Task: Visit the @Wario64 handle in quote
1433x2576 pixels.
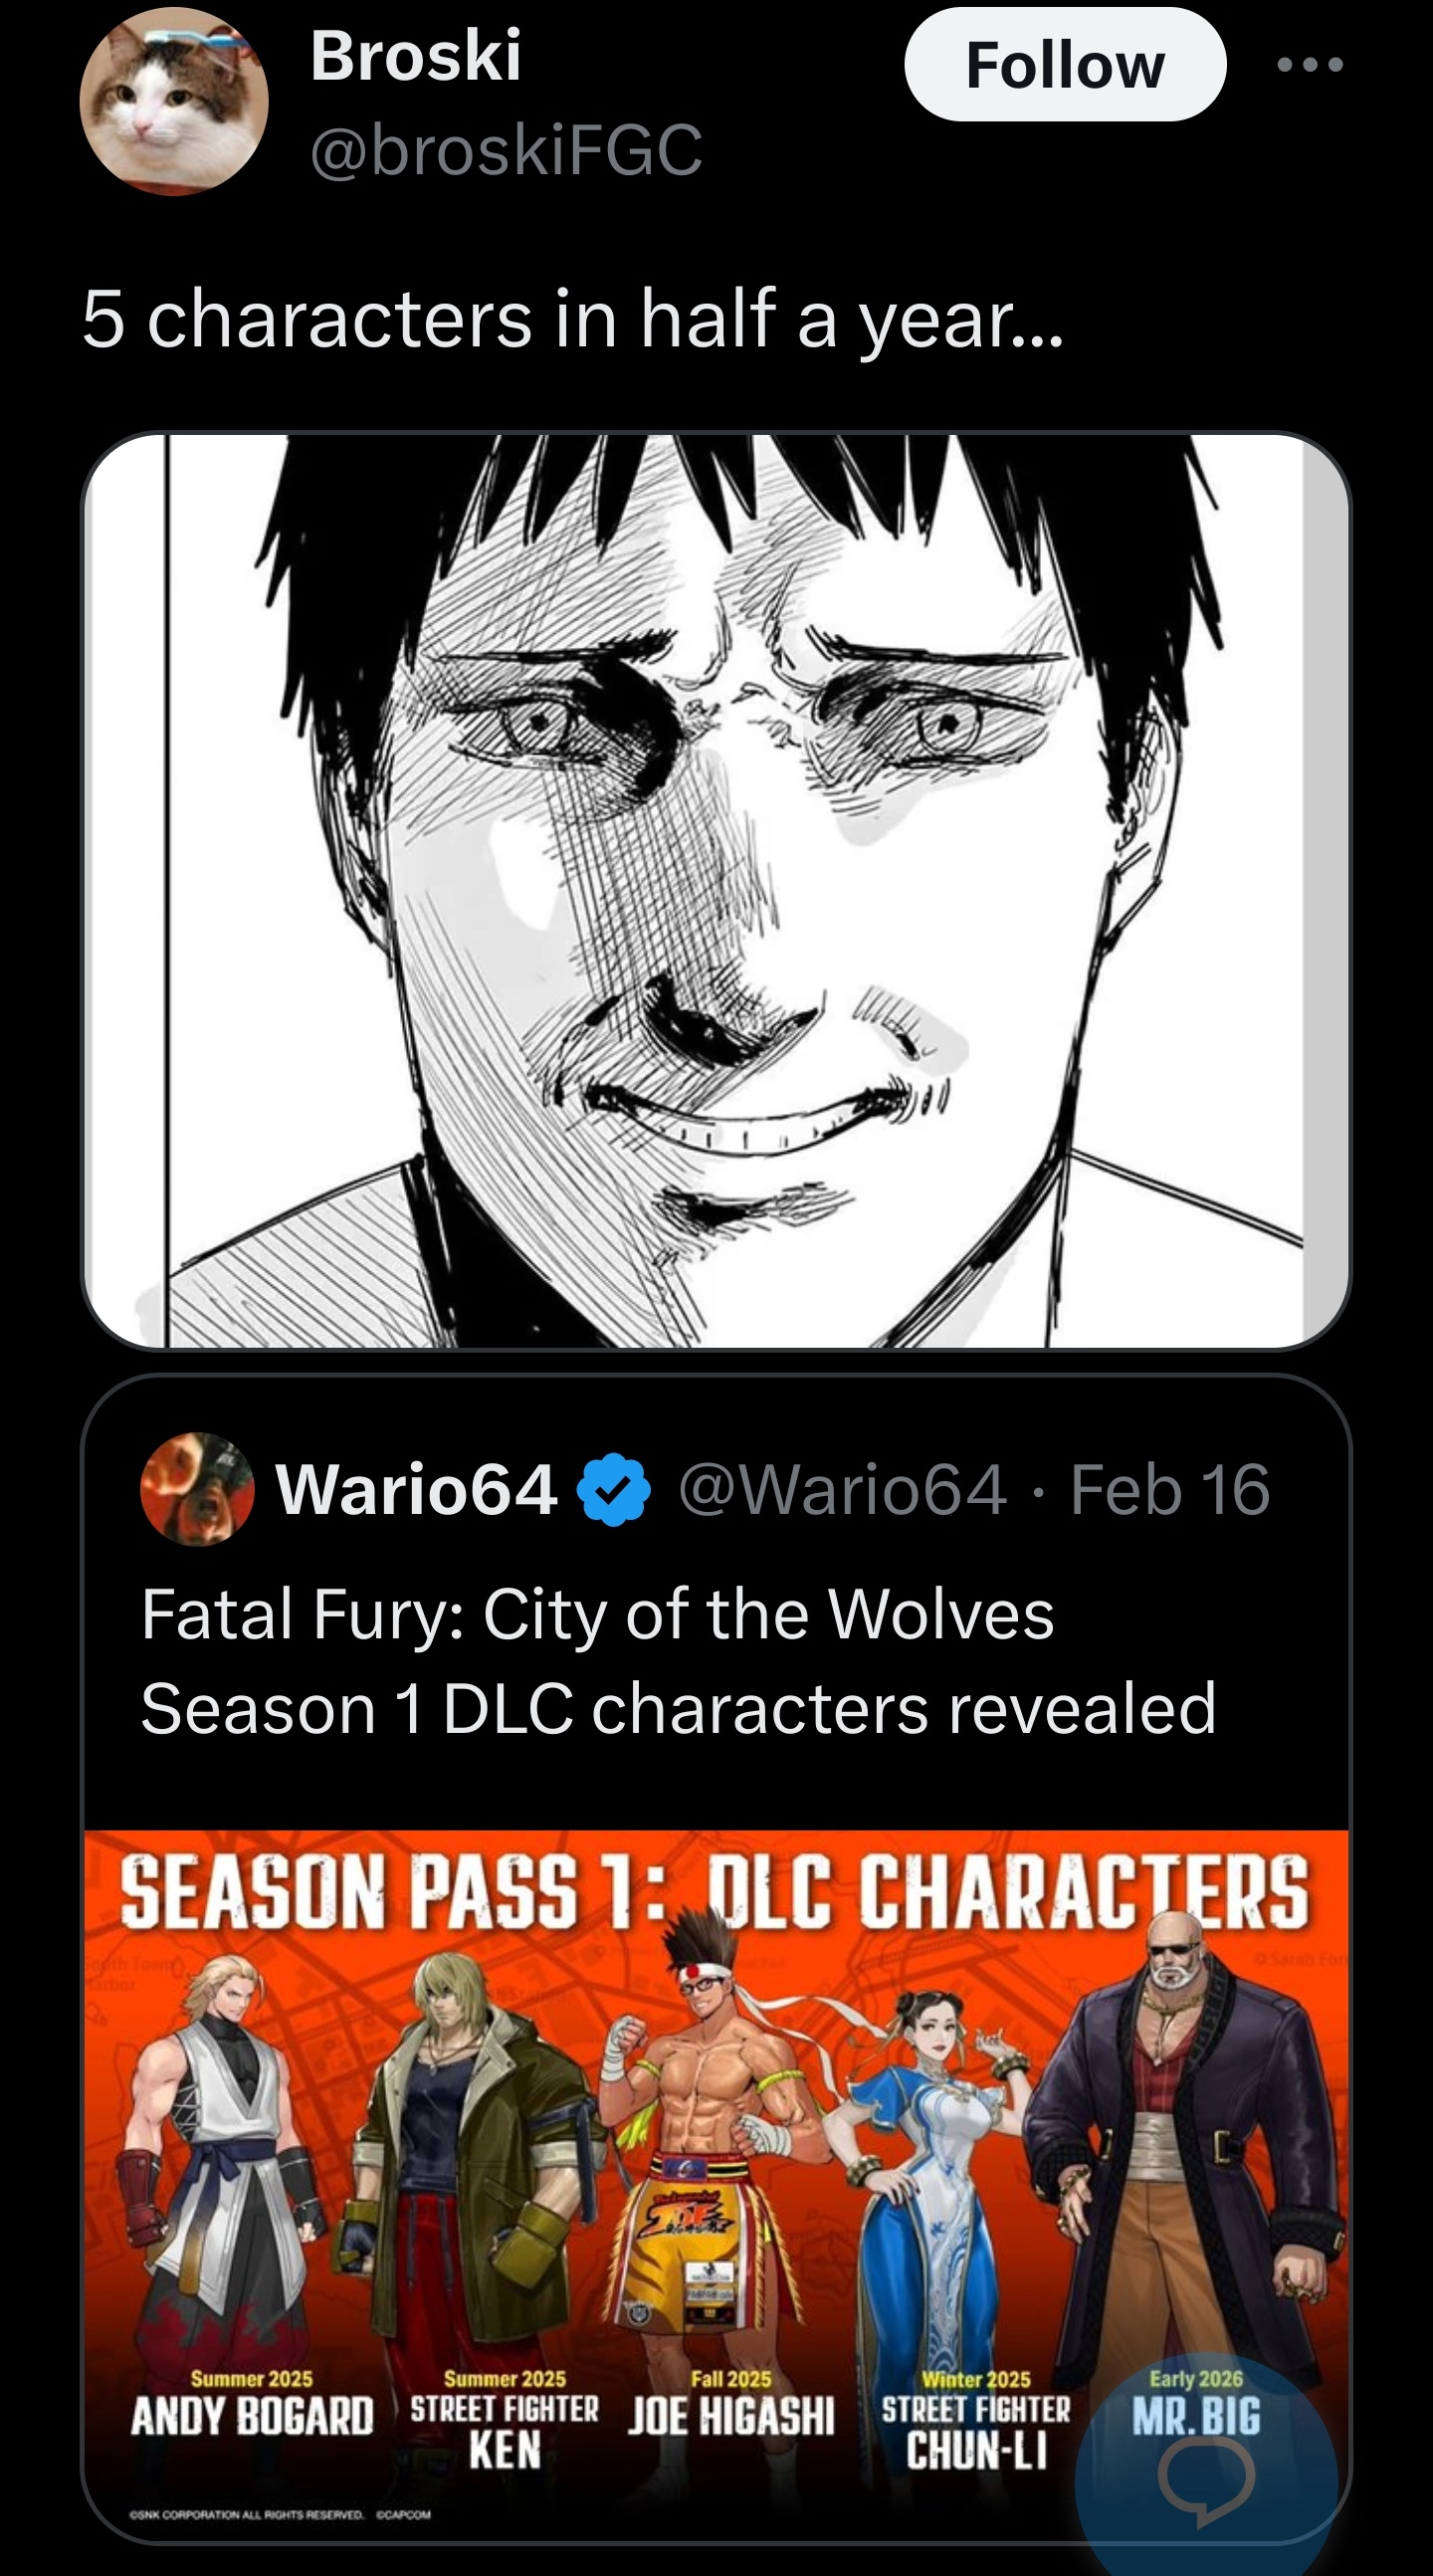Action: pyautogui.click(x=842, y=1490)
